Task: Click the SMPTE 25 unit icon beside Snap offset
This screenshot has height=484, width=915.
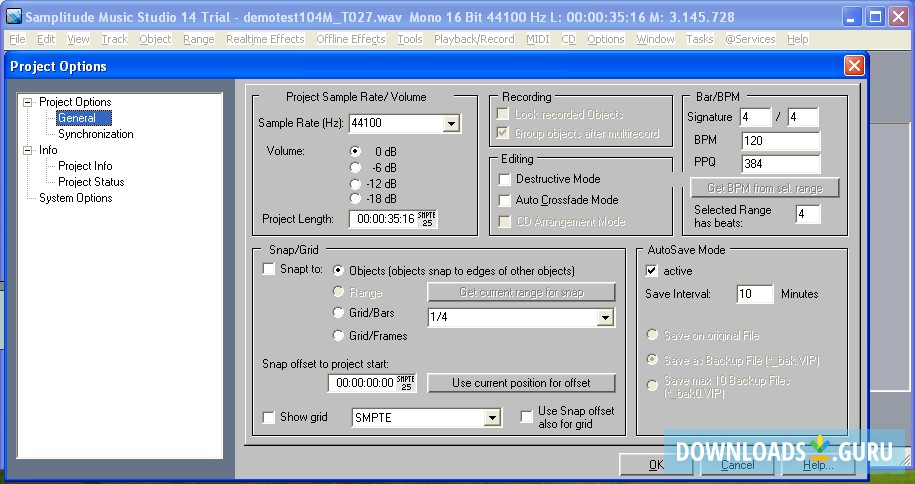Action: 406,383
